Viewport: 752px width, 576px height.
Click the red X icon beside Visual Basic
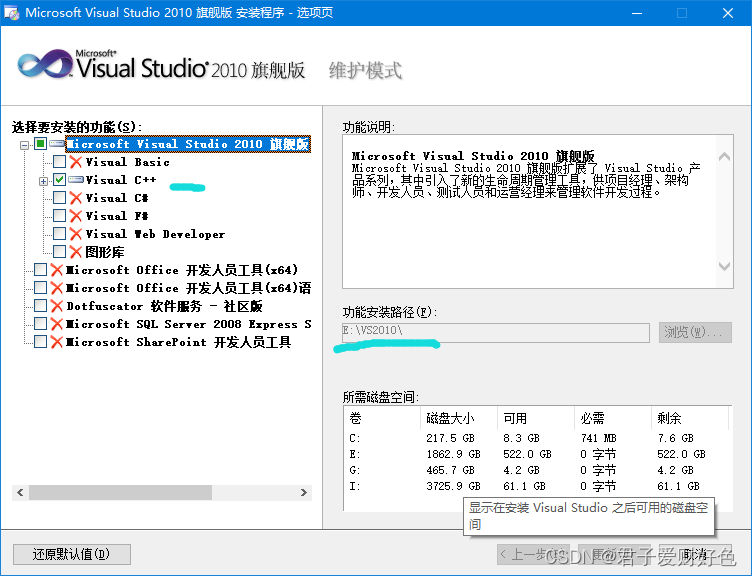tap(75, 162)
